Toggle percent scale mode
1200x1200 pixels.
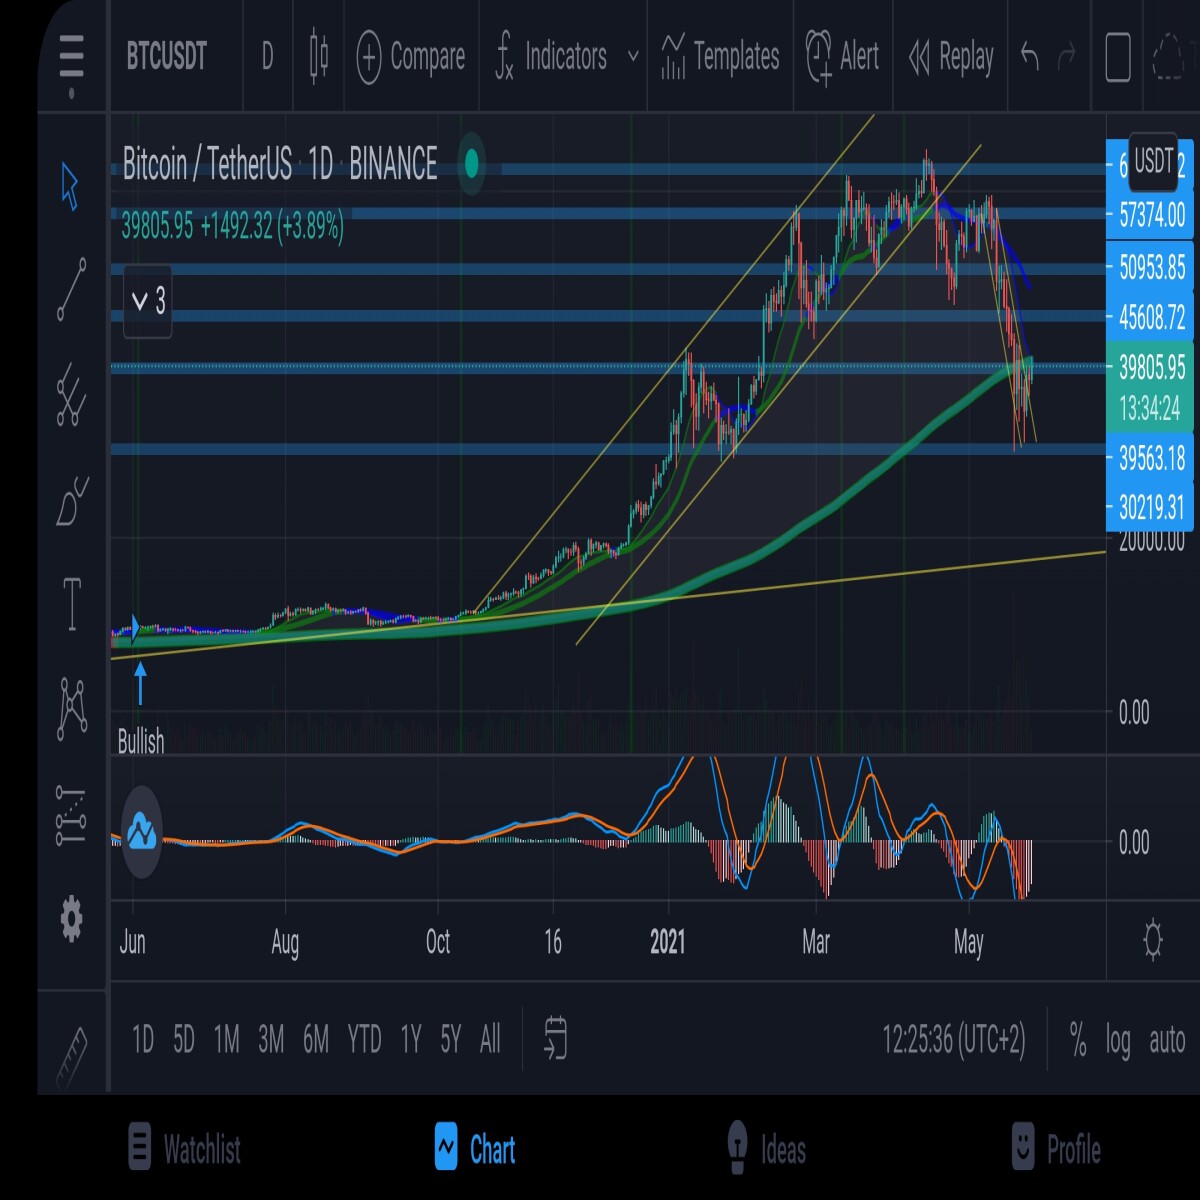(1078, 1040)
